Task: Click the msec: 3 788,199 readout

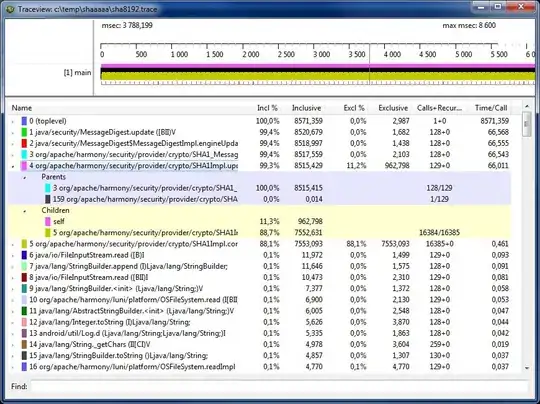Action: [127, 25]
